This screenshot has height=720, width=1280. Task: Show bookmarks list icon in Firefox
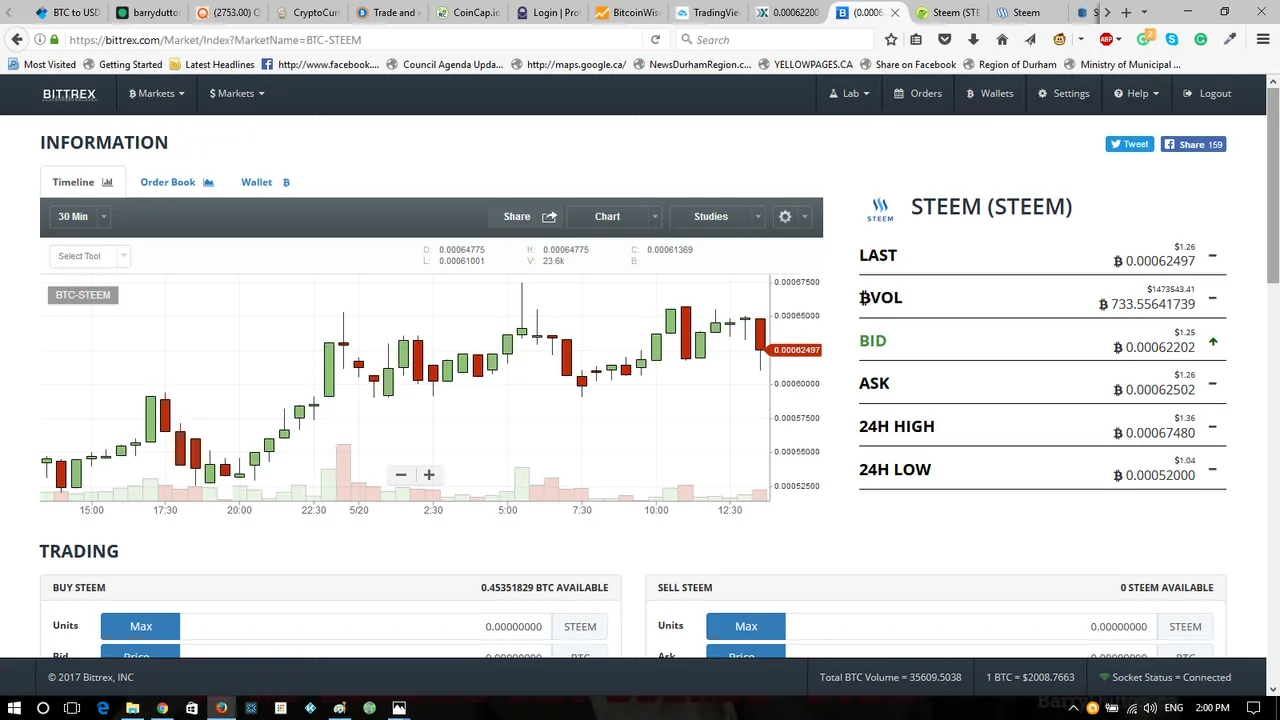(916, 39)
